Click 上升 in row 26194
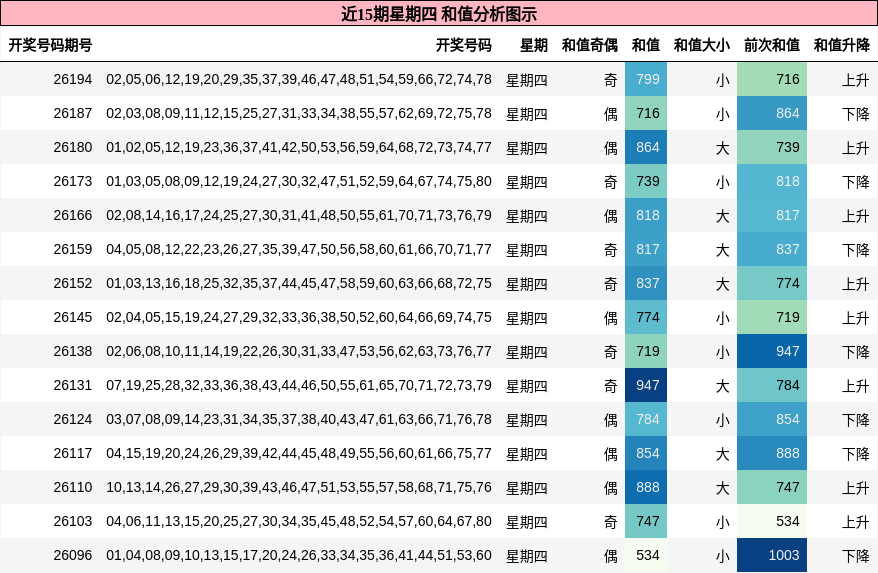Image resolution: width=878 pixels, height=573 pixels. 856,80
